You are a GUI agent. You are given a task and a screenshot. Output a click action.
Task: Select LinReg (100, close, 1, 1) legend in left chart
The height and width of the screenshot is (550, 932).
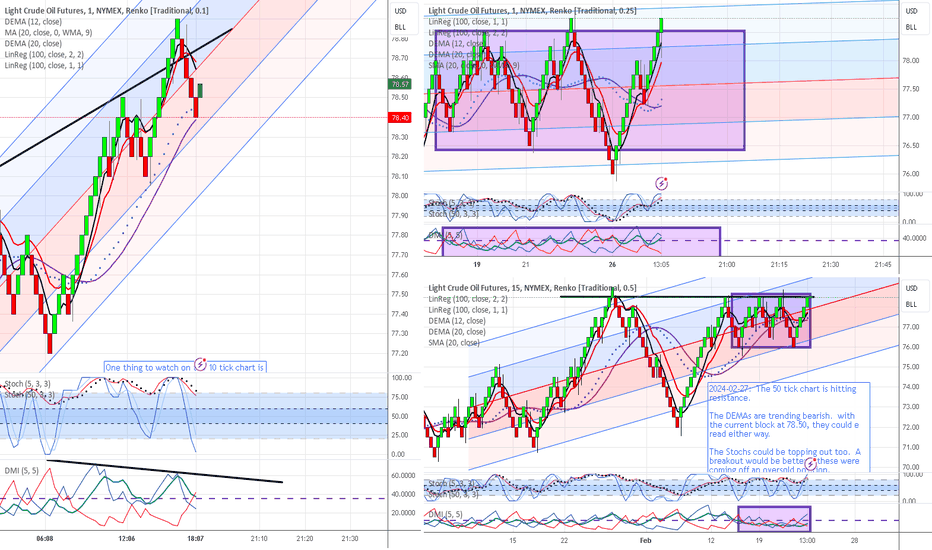44,65
